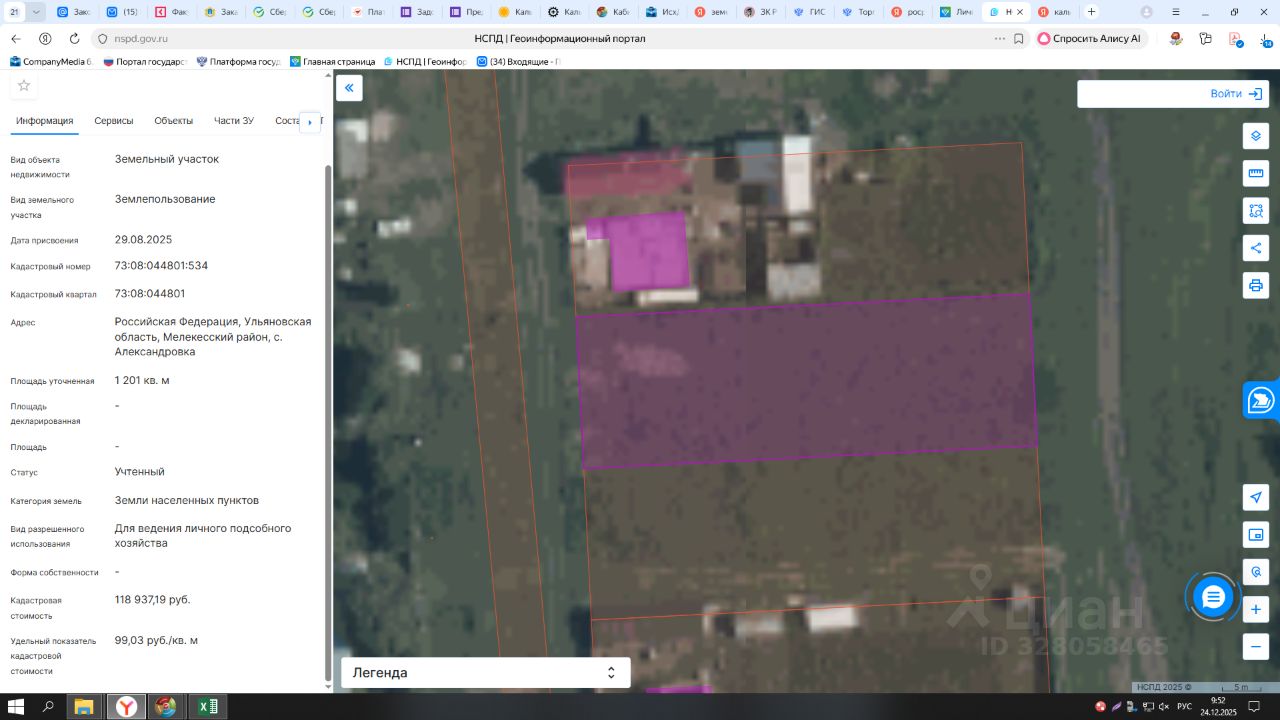Activate the area selection tool
Image resolution: width=1280 pixels, height=720 pixels.
click(x=1256, y=210)
